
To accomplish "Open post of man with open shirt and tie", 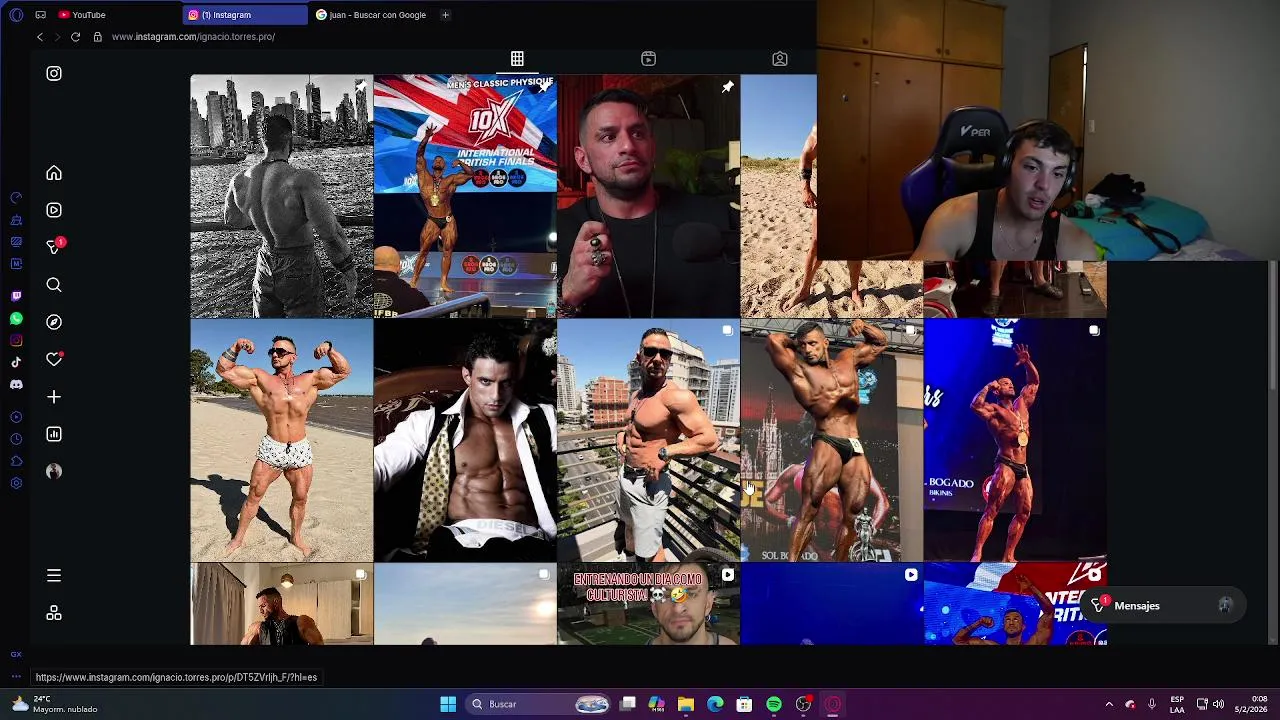I will (x=465, y=440).
